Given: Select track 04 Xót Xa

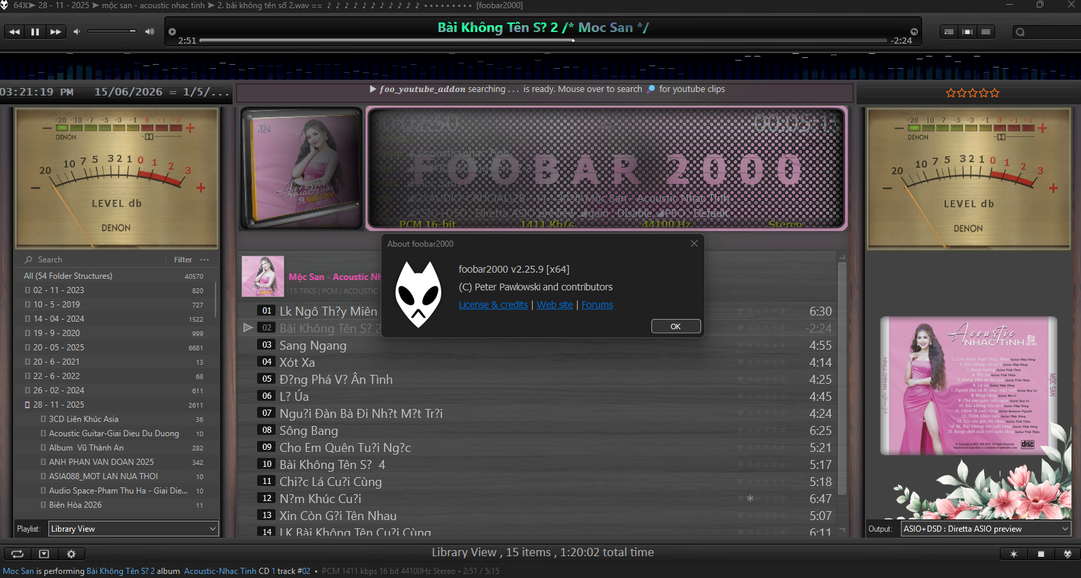Looking at the screenshot, I should pos(539,362).
